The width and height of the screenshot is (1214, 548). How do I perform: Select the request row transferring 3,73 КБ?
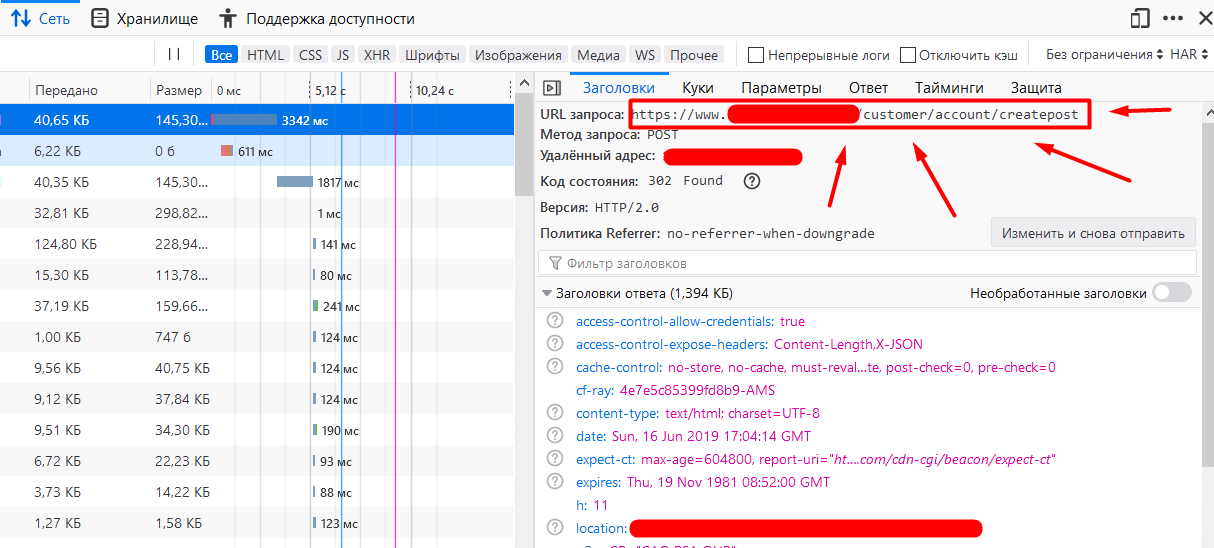click(x=257, y=491)
